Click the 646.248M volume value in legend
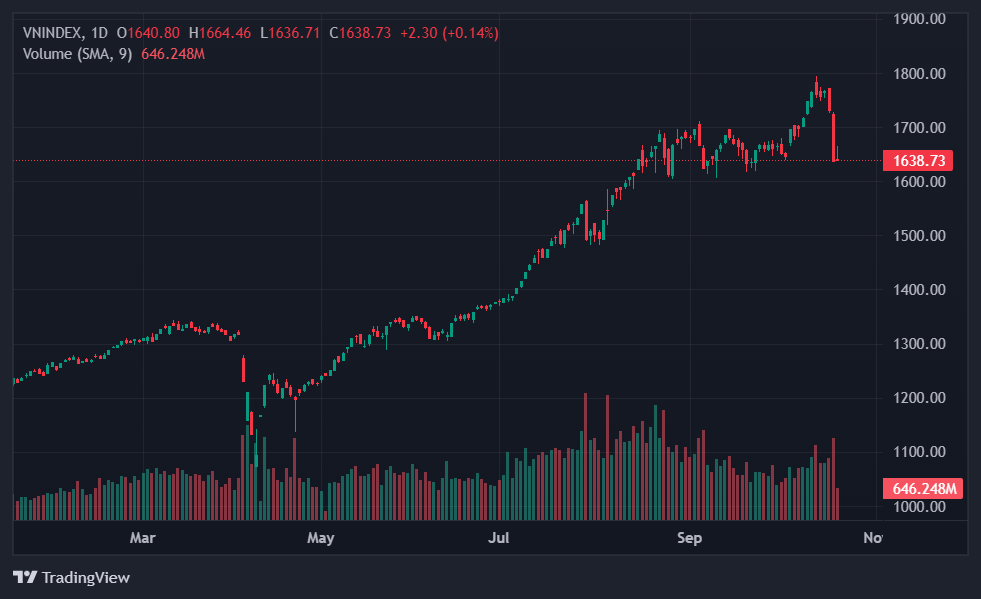 click(174, 53)
